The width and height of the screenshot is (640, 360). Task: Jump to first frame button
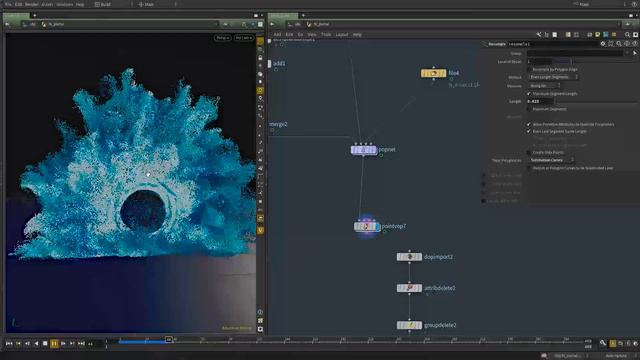point(9,344)
